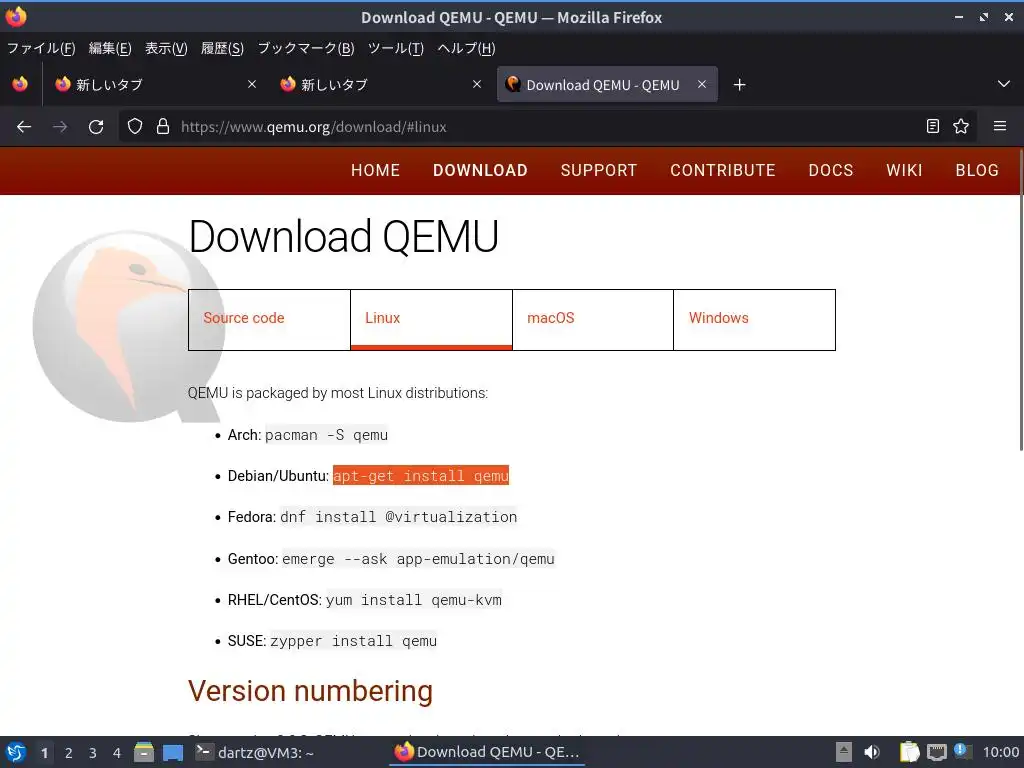This screenshot has height=768, width=1024.
Task: Close the second 新しいタブ tab
Action: tap(477, 84)
